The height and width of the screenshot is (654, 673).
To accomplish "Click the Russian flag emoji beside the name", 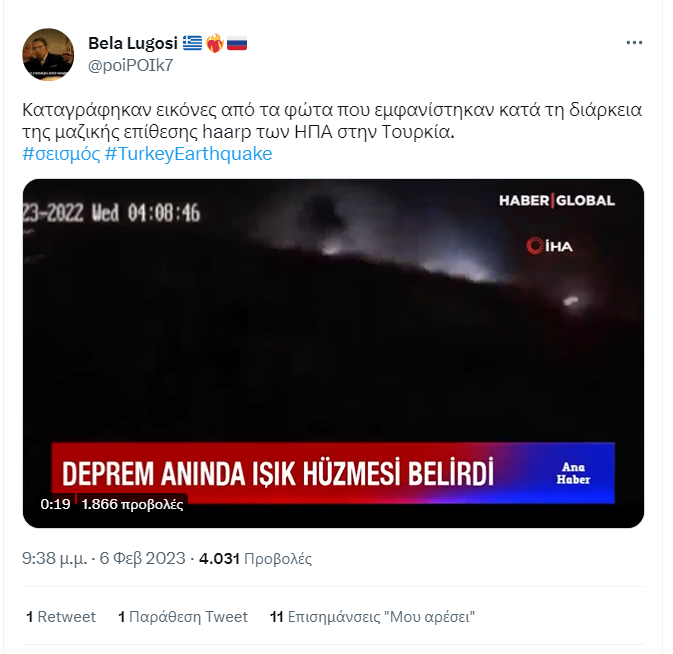I will click(237, 43).
